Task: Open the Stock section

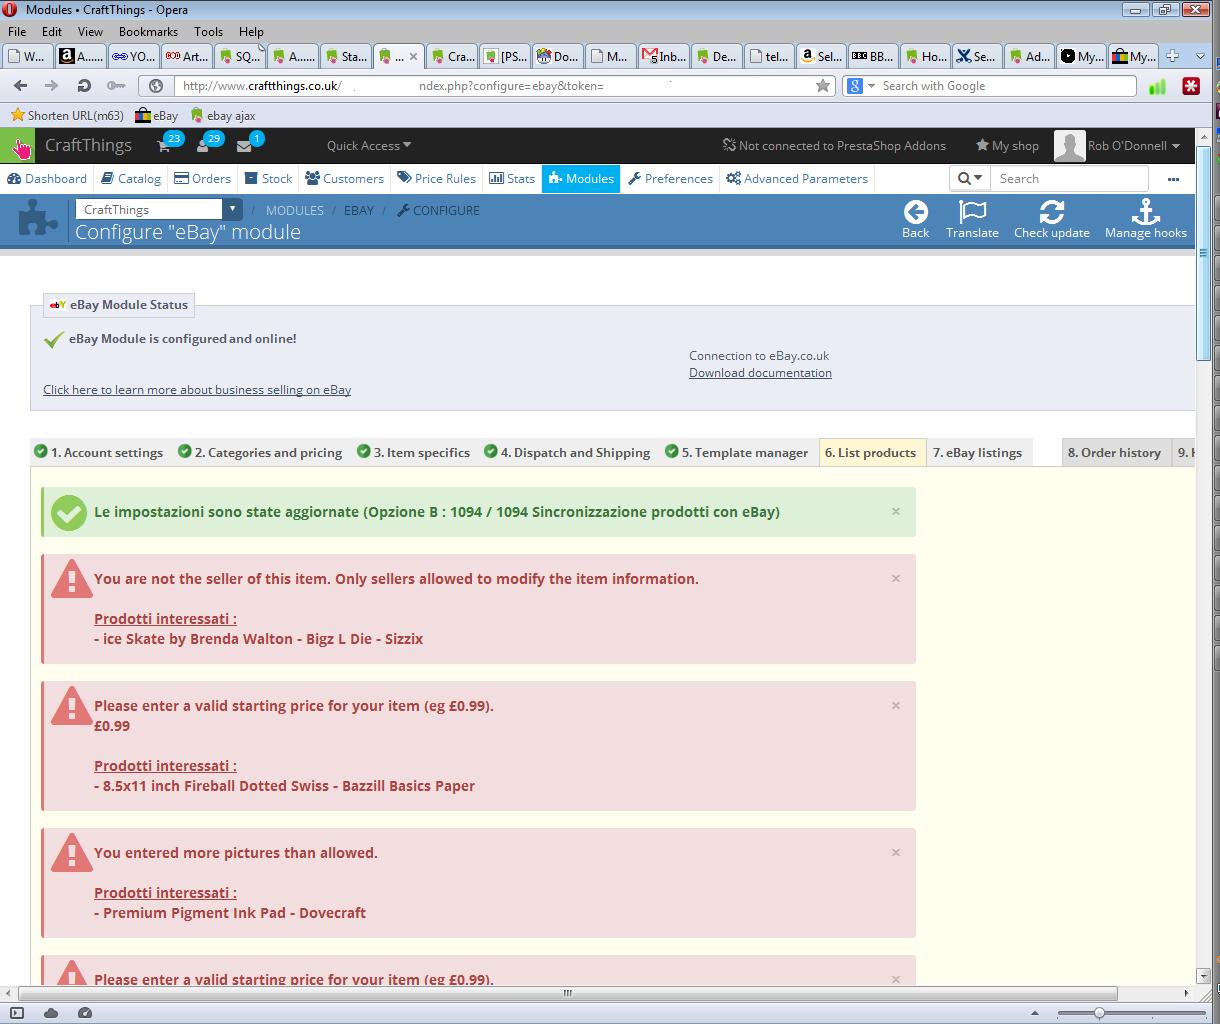Action: tap(268, 179)
